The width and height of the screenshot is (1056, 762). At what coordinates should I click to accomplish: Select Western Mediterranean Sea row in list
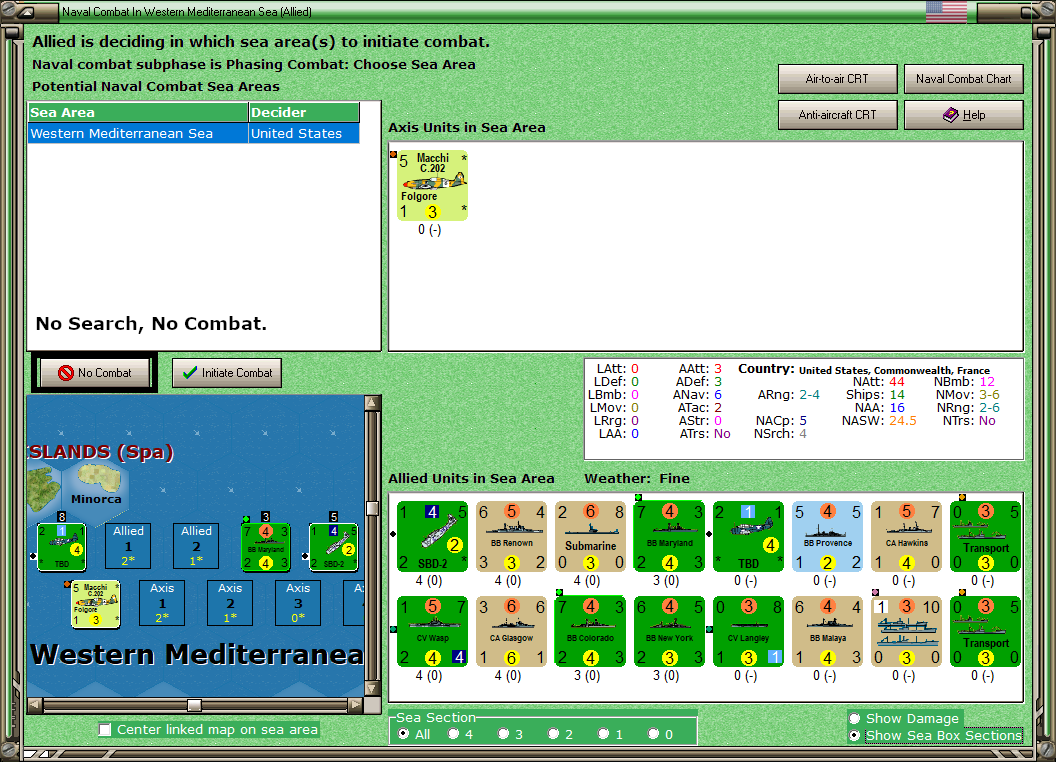click(x=194, y=133)
